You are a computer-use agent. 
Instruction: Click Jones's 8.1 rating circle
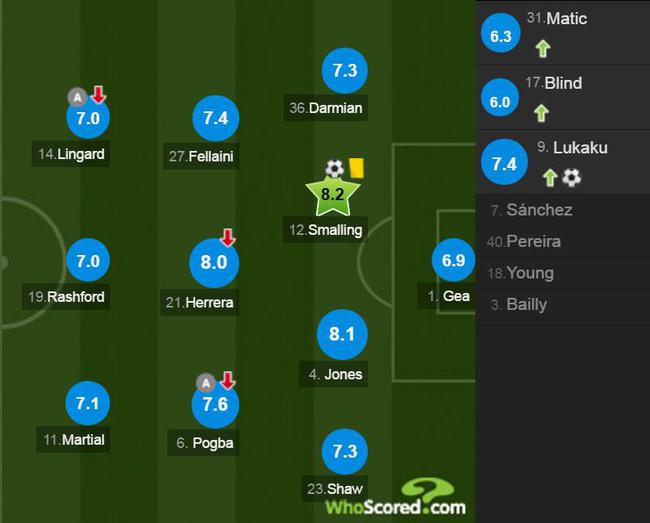(342, 334)
